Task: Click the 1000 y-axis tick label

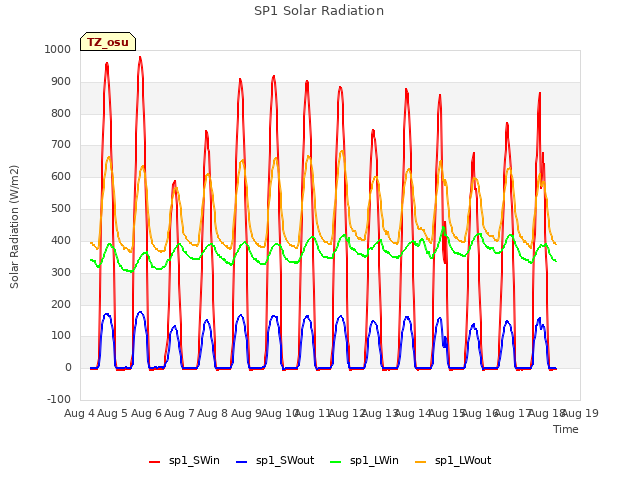Action: 58,49
